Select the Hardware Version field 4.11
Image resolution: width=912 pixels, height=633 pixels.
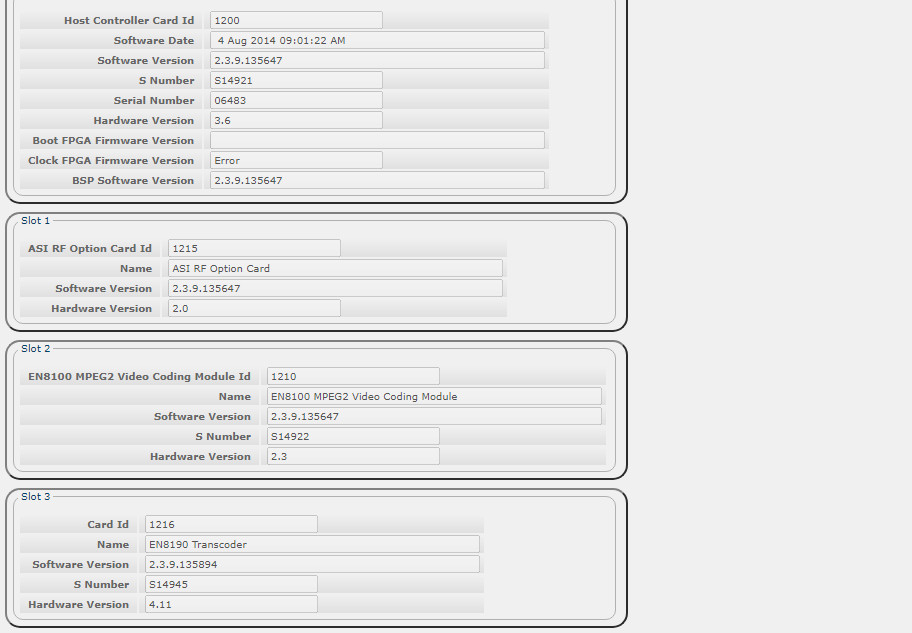(231, 604)
